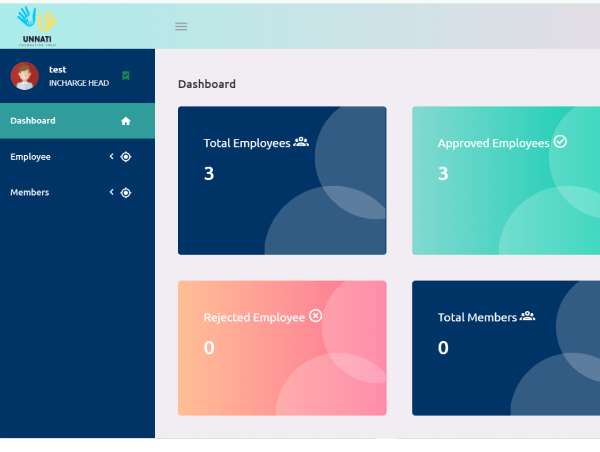
Task: Select Members in the sidebar
Action: (x=29, y=193)
